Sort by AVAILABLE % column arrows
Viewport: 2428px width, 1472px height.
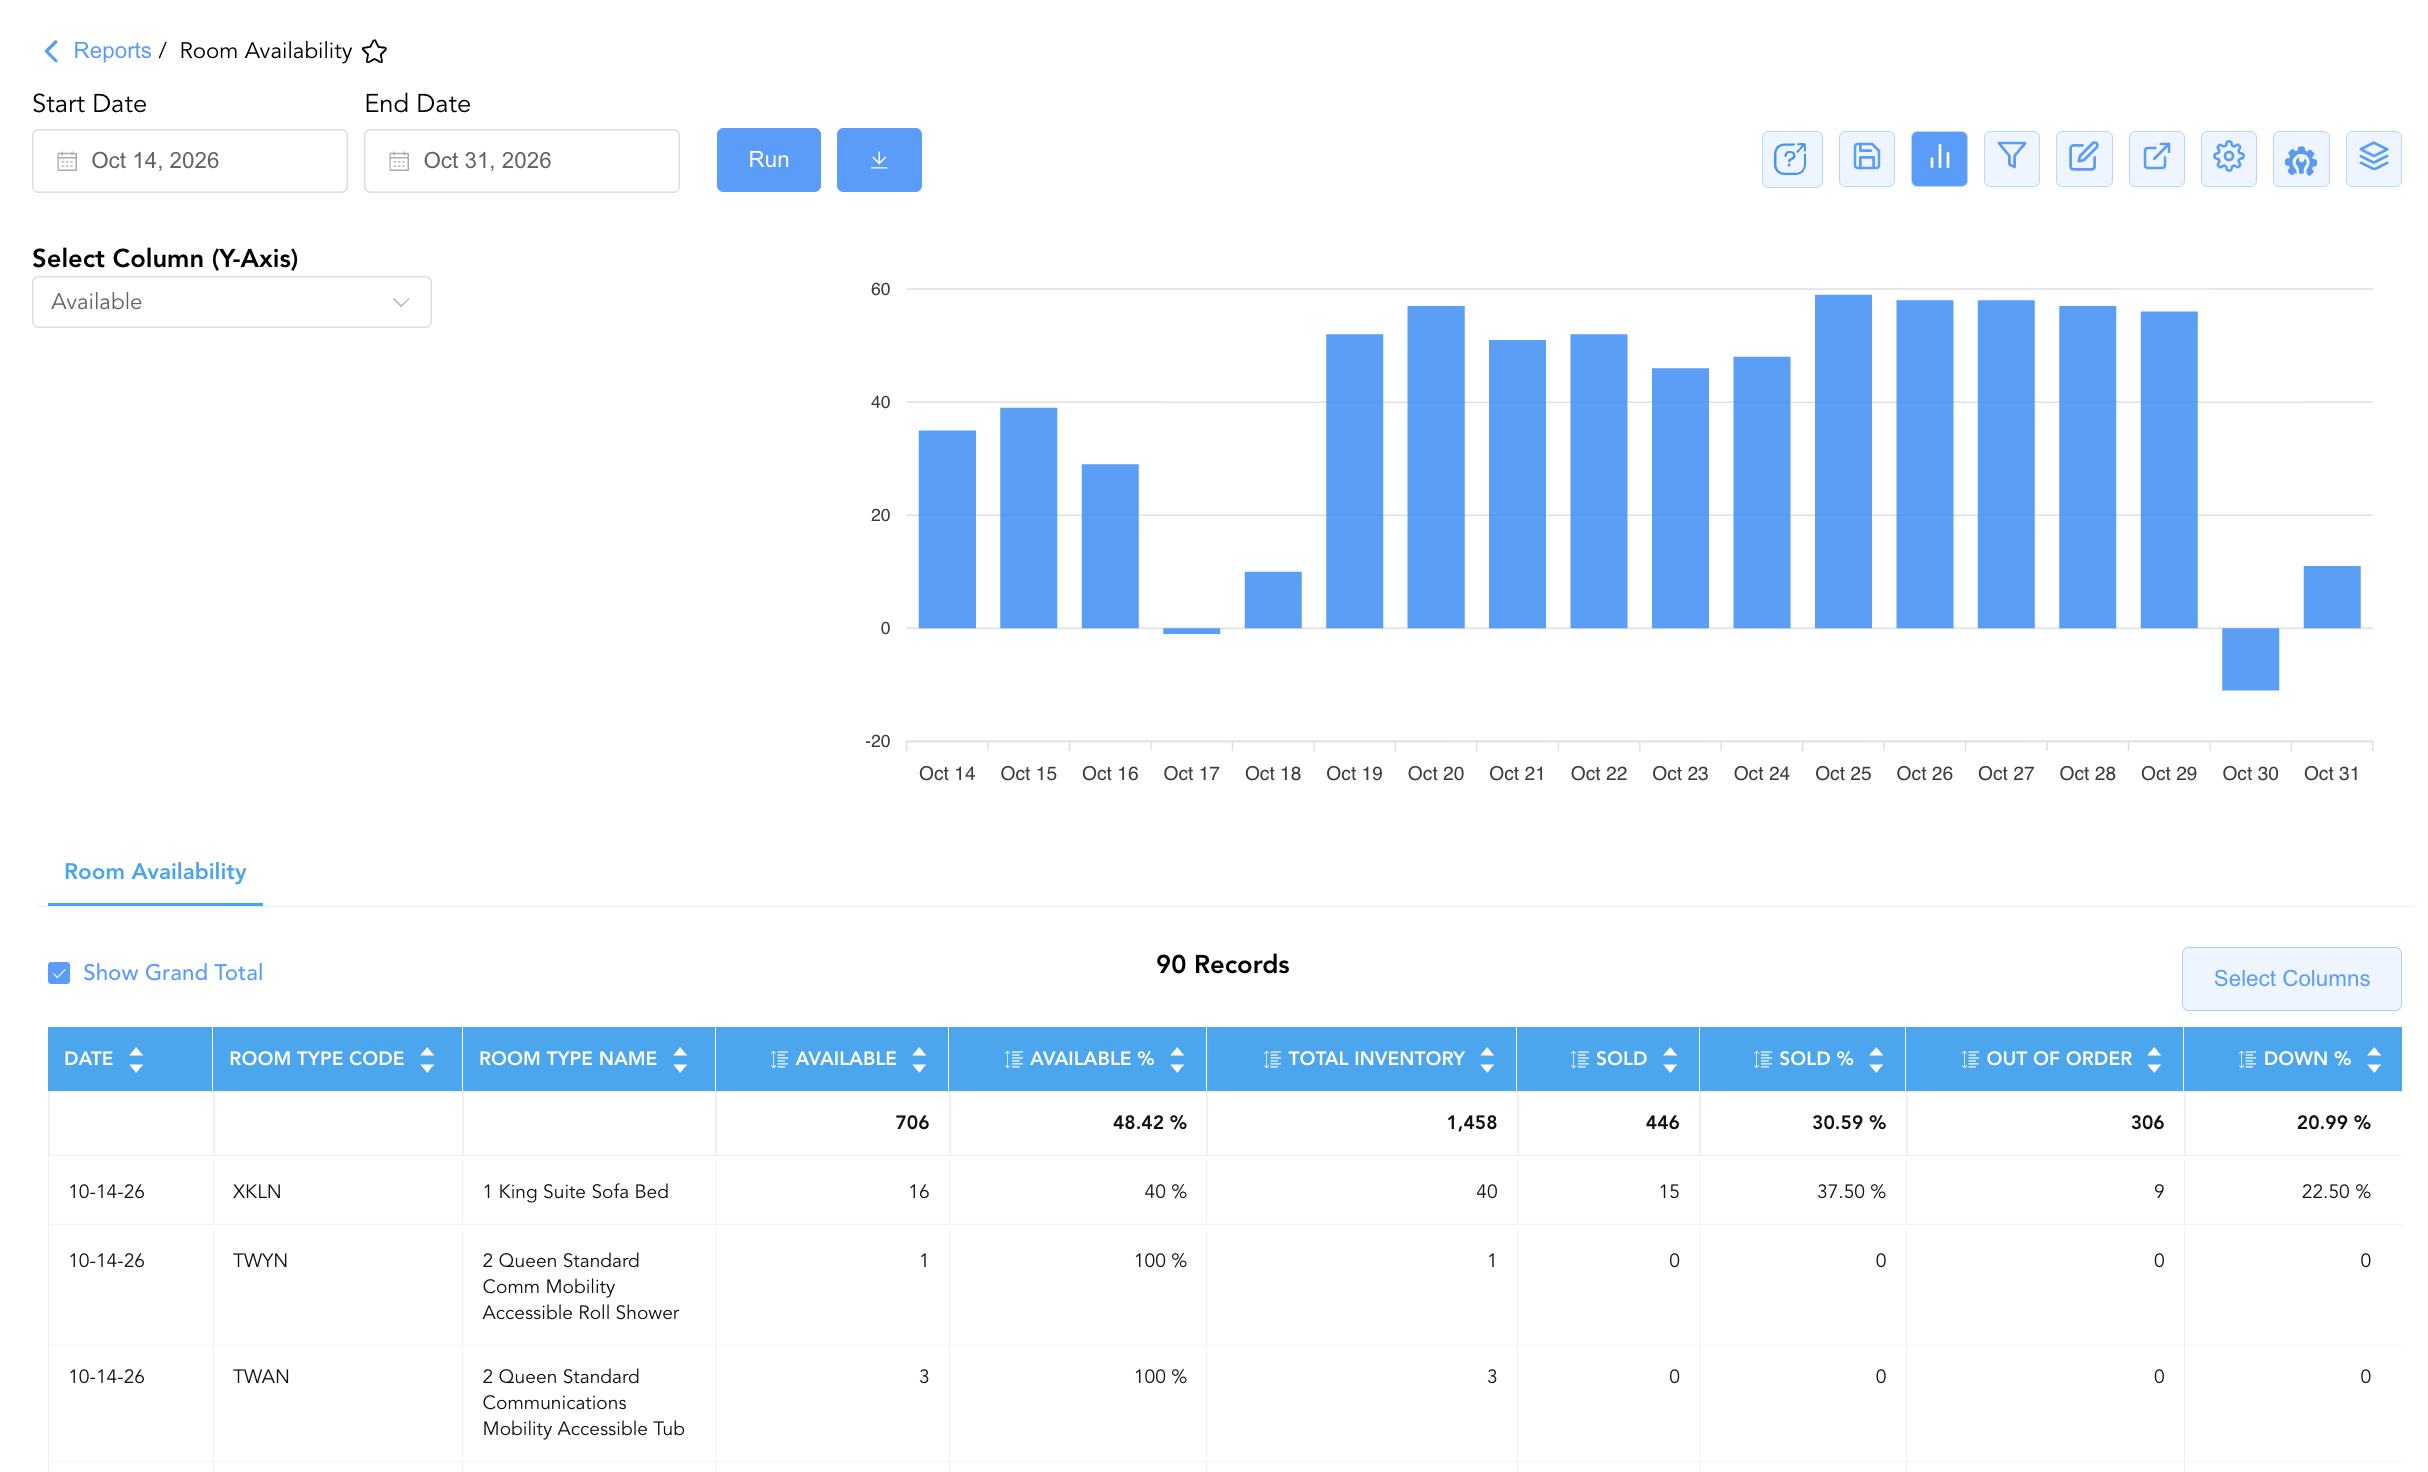[x=1178, y=1059]
